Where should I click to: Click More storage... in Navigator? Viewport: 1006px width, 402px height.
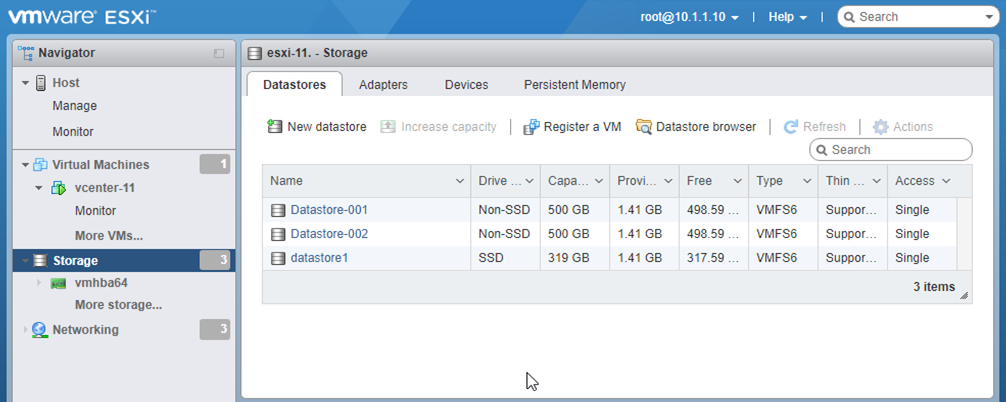coord(118,305)
